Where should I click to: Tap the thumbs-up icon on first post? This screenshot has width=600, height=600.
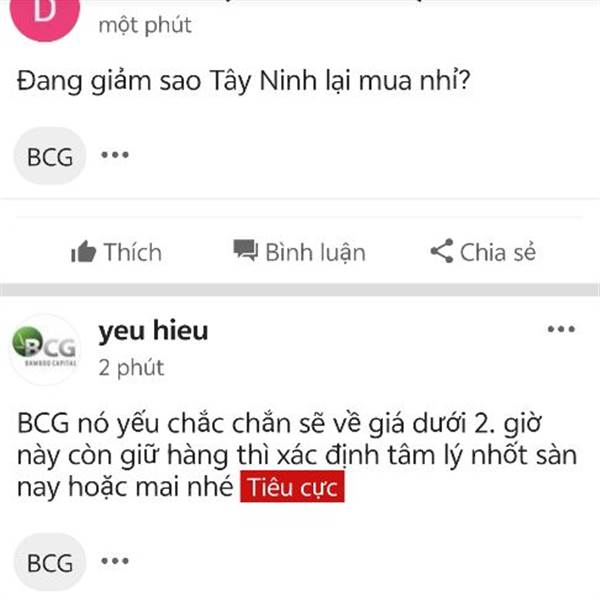(x=83, y=252)
